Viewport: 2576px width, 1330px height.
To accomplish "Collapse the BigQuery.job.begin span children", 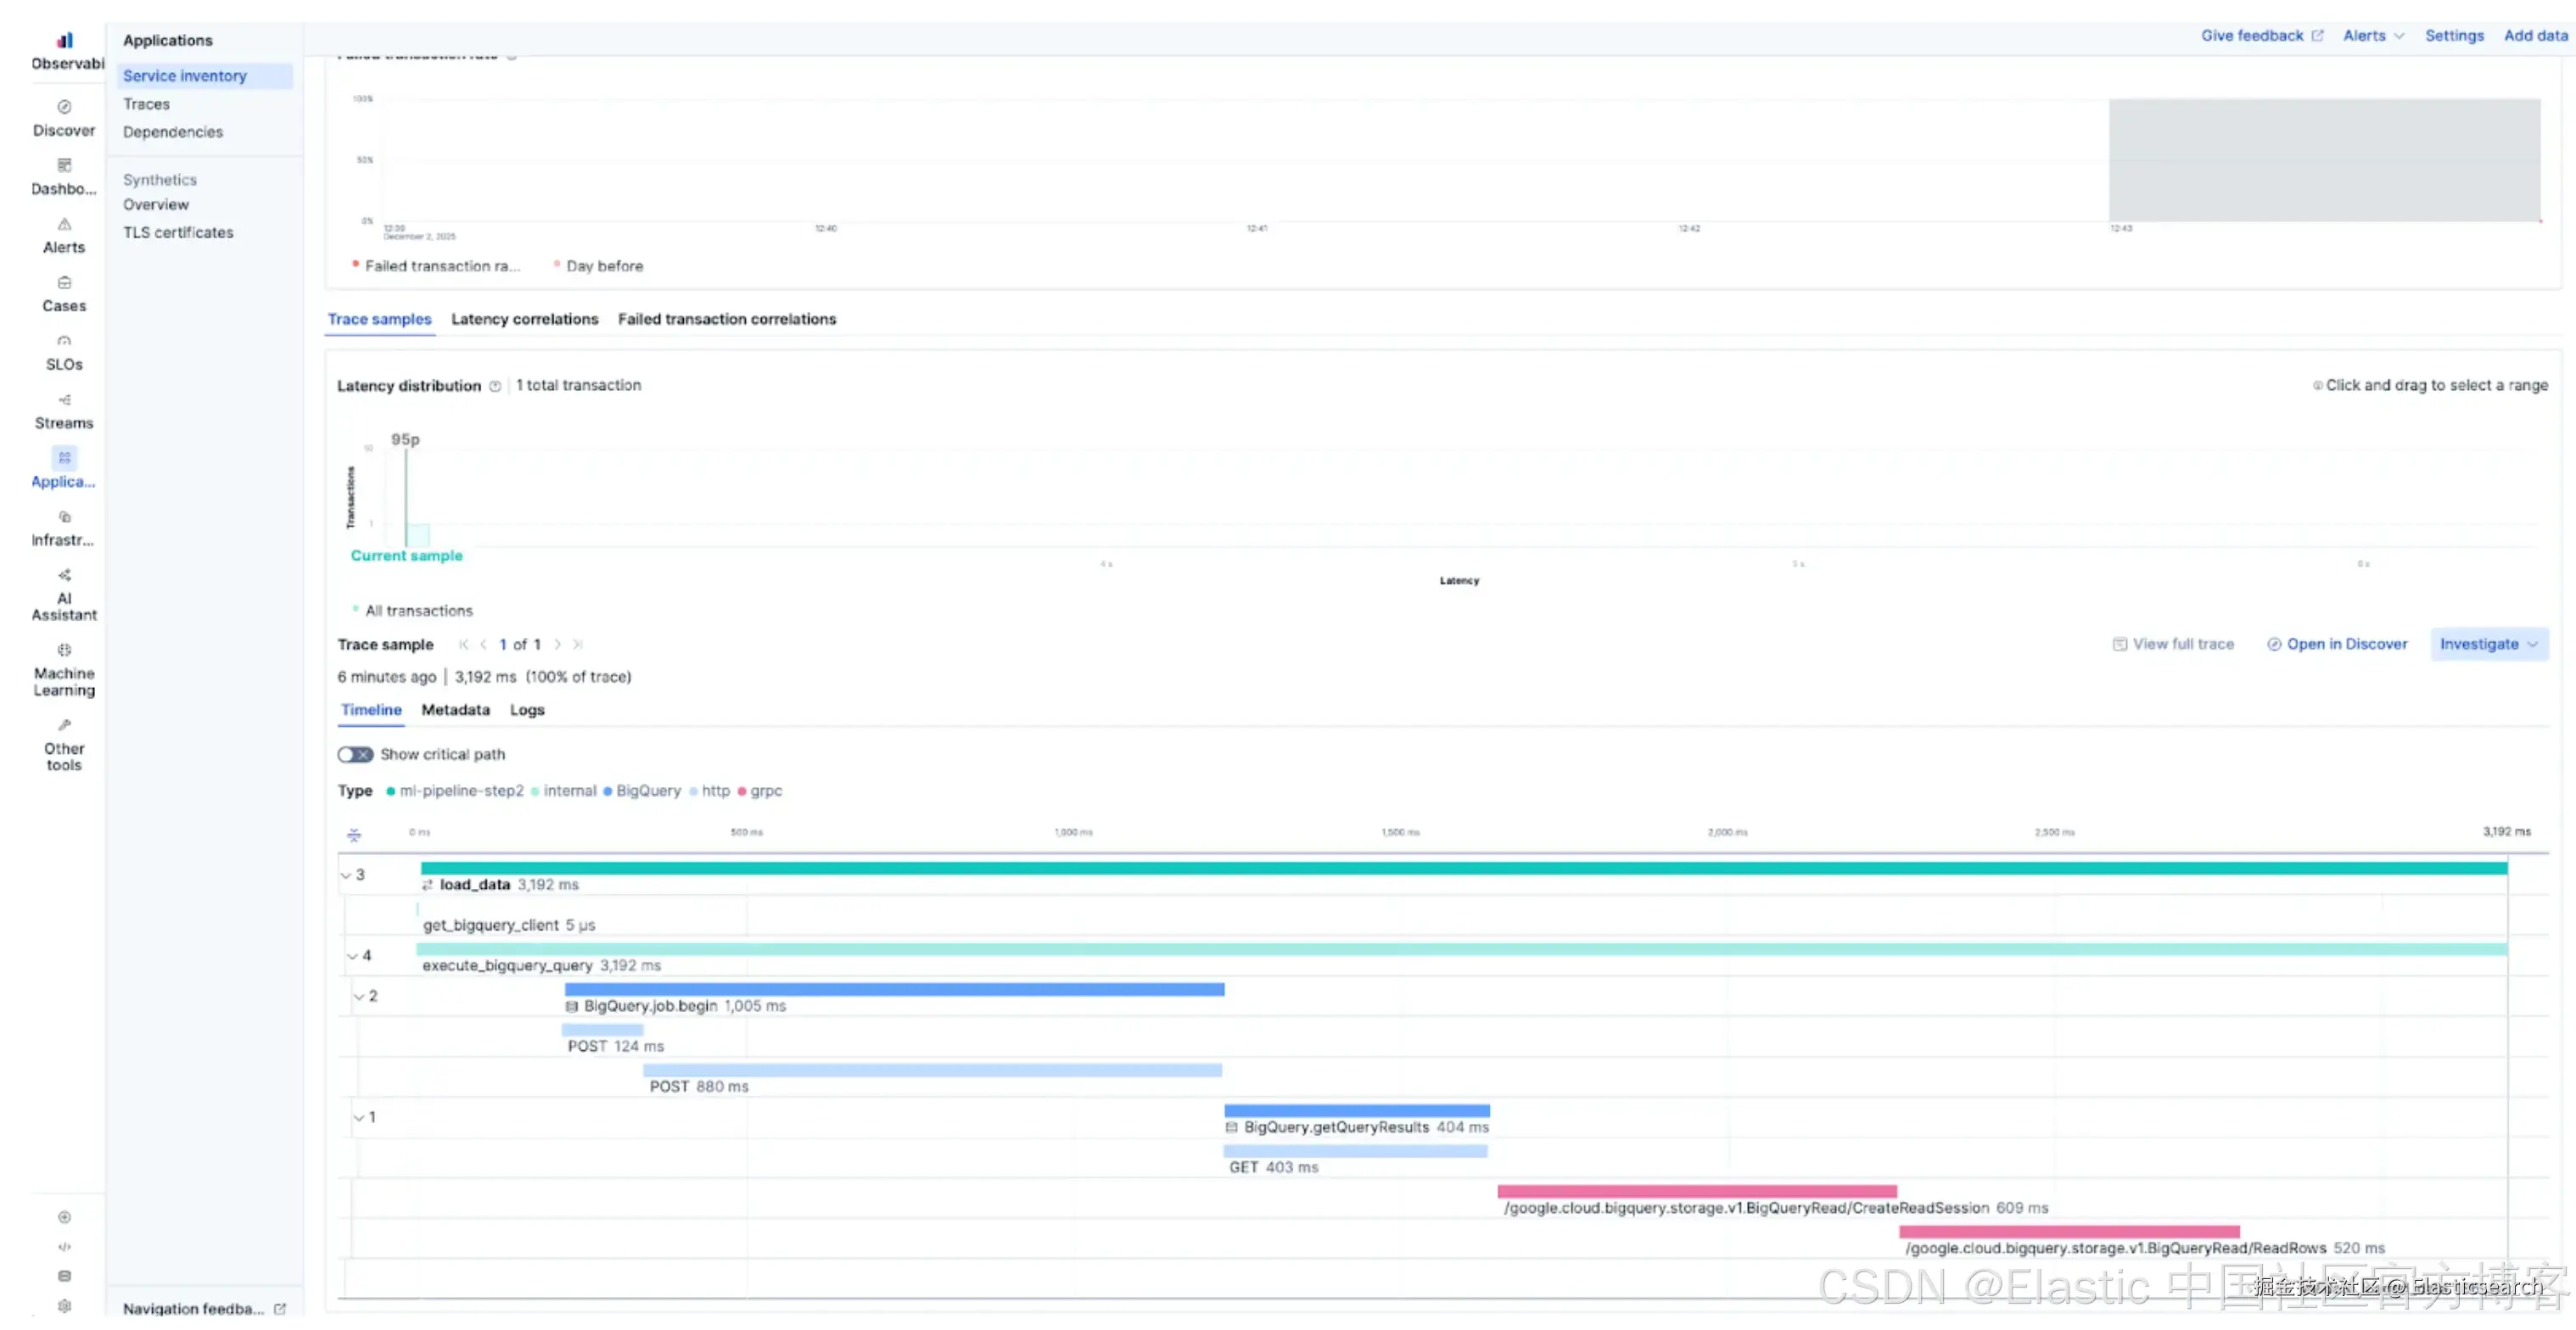I will point(359,997).
